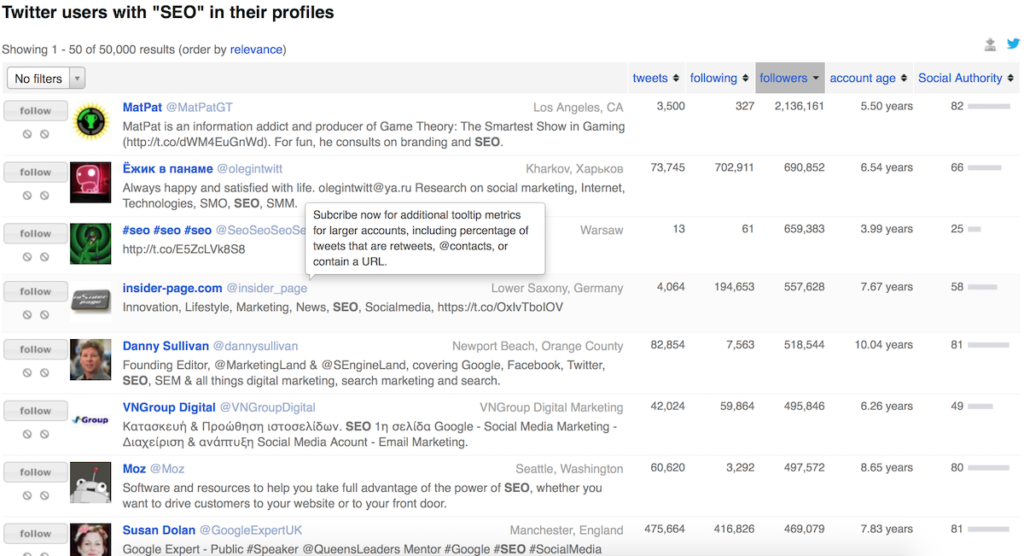The width and height of the screenshot is (1024, 556).
Task: Click right block icon under MatPat's follow button
Action: (44, 134)
